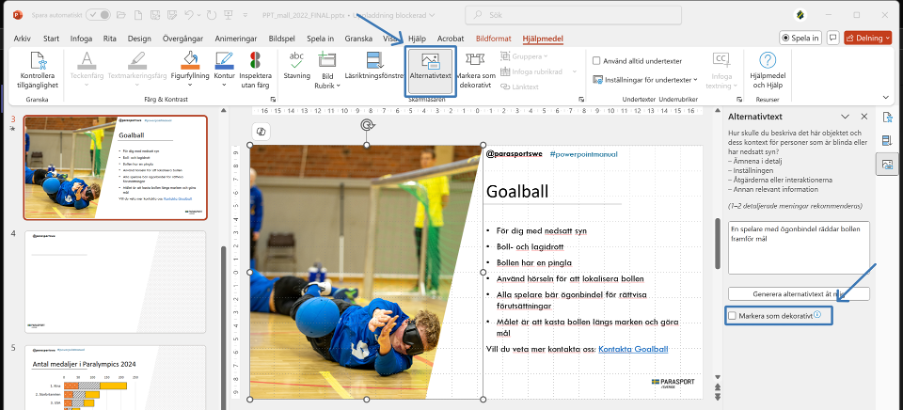Open Färg & Kontrast dialog launcher

(273, 99)
